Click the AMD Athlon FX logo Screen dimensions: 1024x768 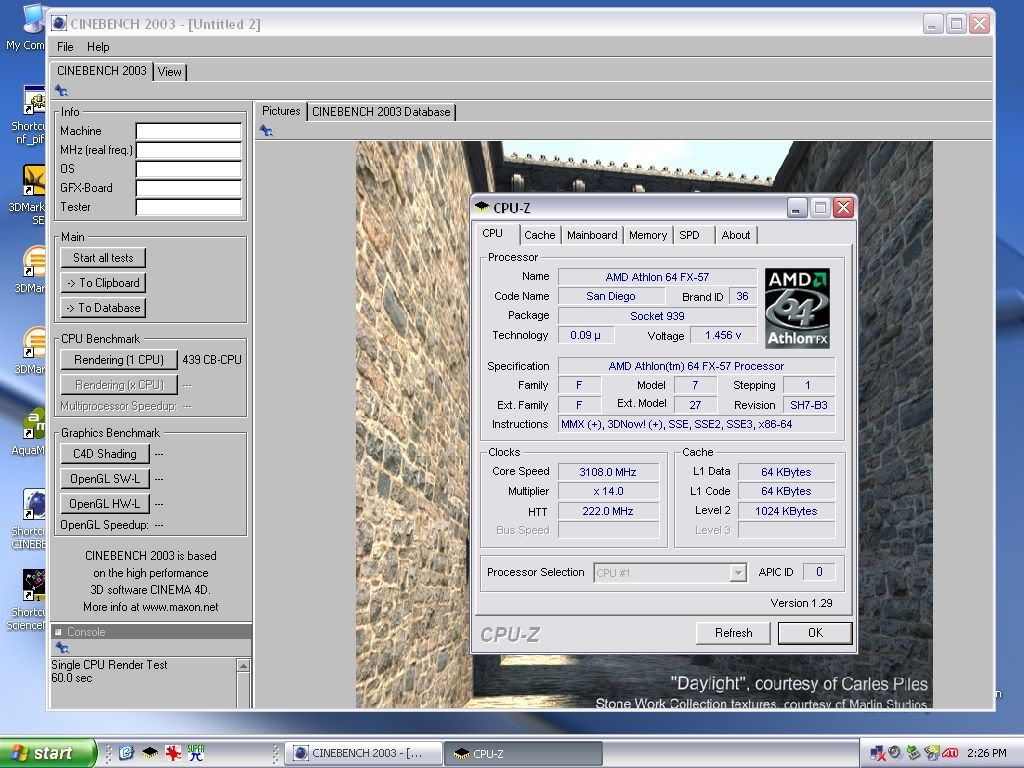pyautogui.click(x=797, y=308)
